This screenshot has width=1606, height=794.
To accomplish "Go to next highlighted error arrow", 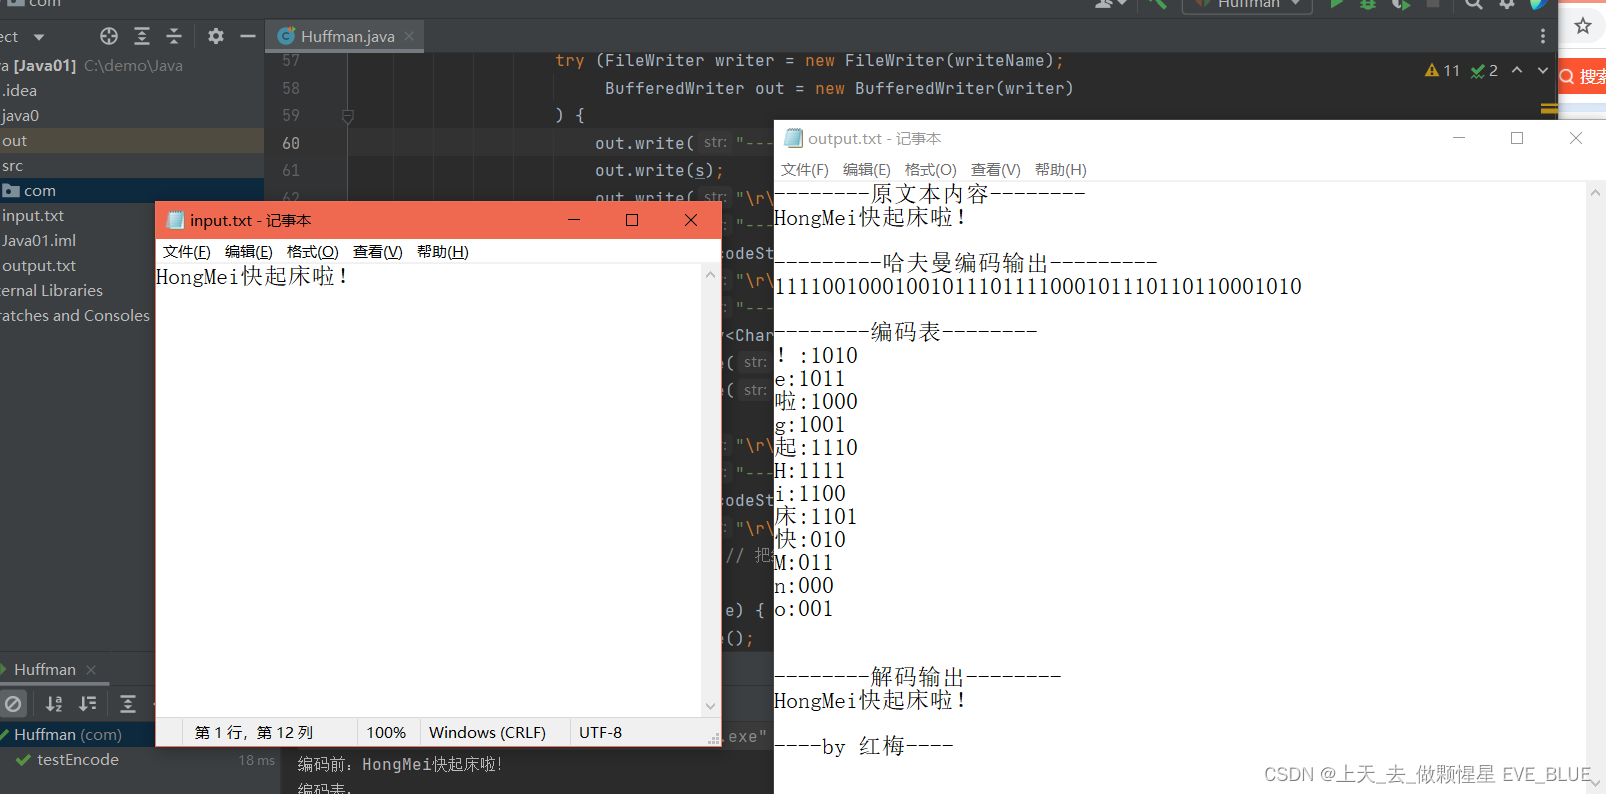I will pyautogui.click(x=1543, y=70).
